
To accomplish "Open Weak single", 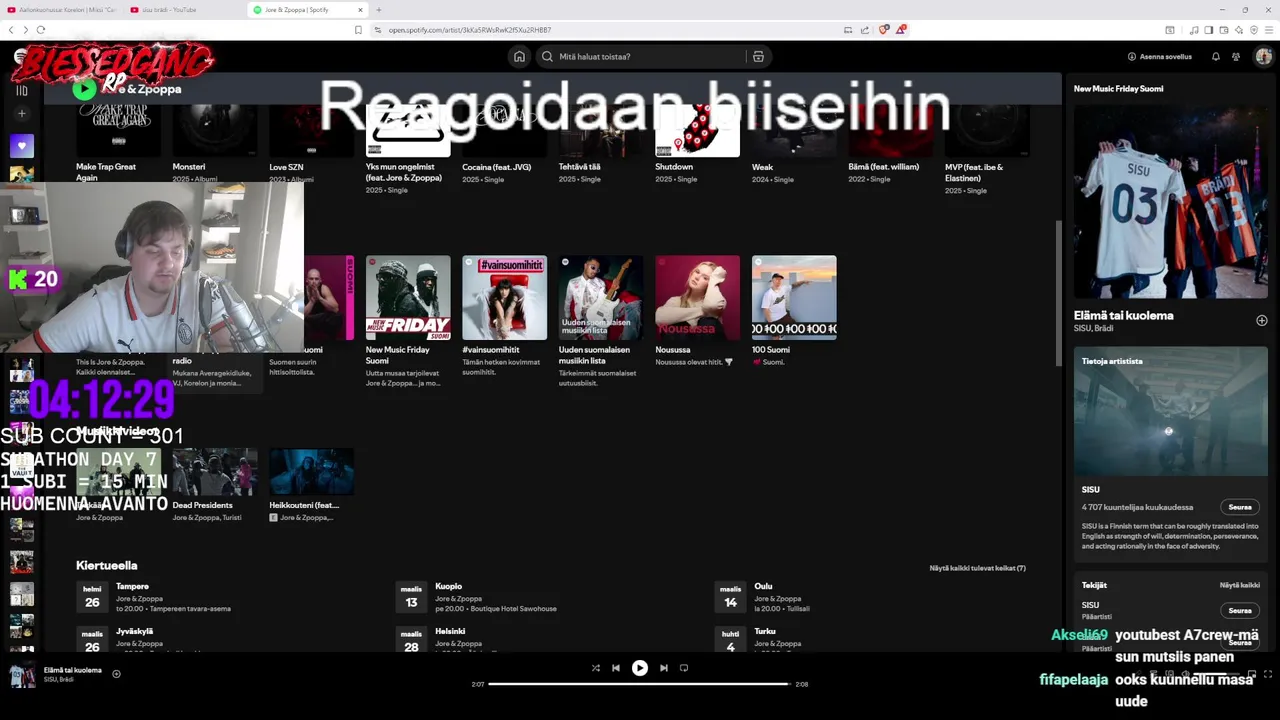I will point(794,142).
